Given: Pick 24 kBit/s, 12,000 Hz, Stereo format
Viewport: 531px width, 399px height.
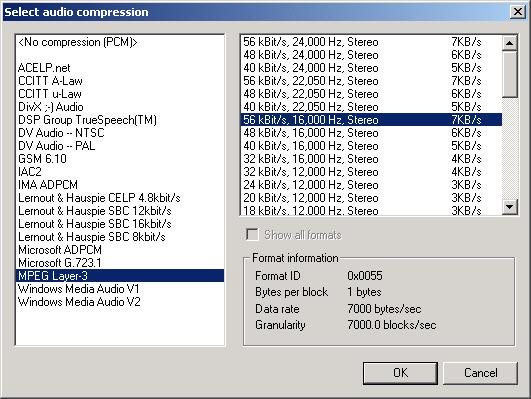Looking at the screenshot, I should pos(371,185).
